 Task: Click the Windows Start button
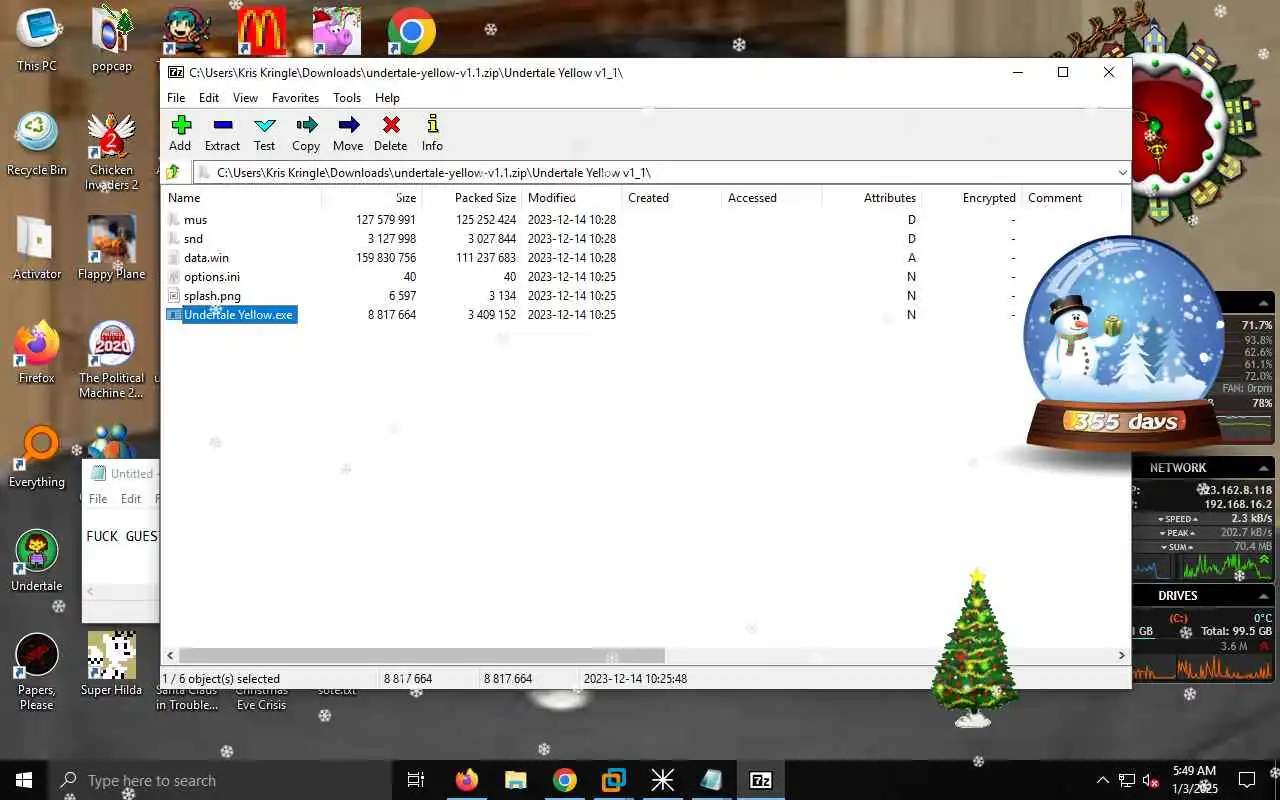tap(24, 780)
